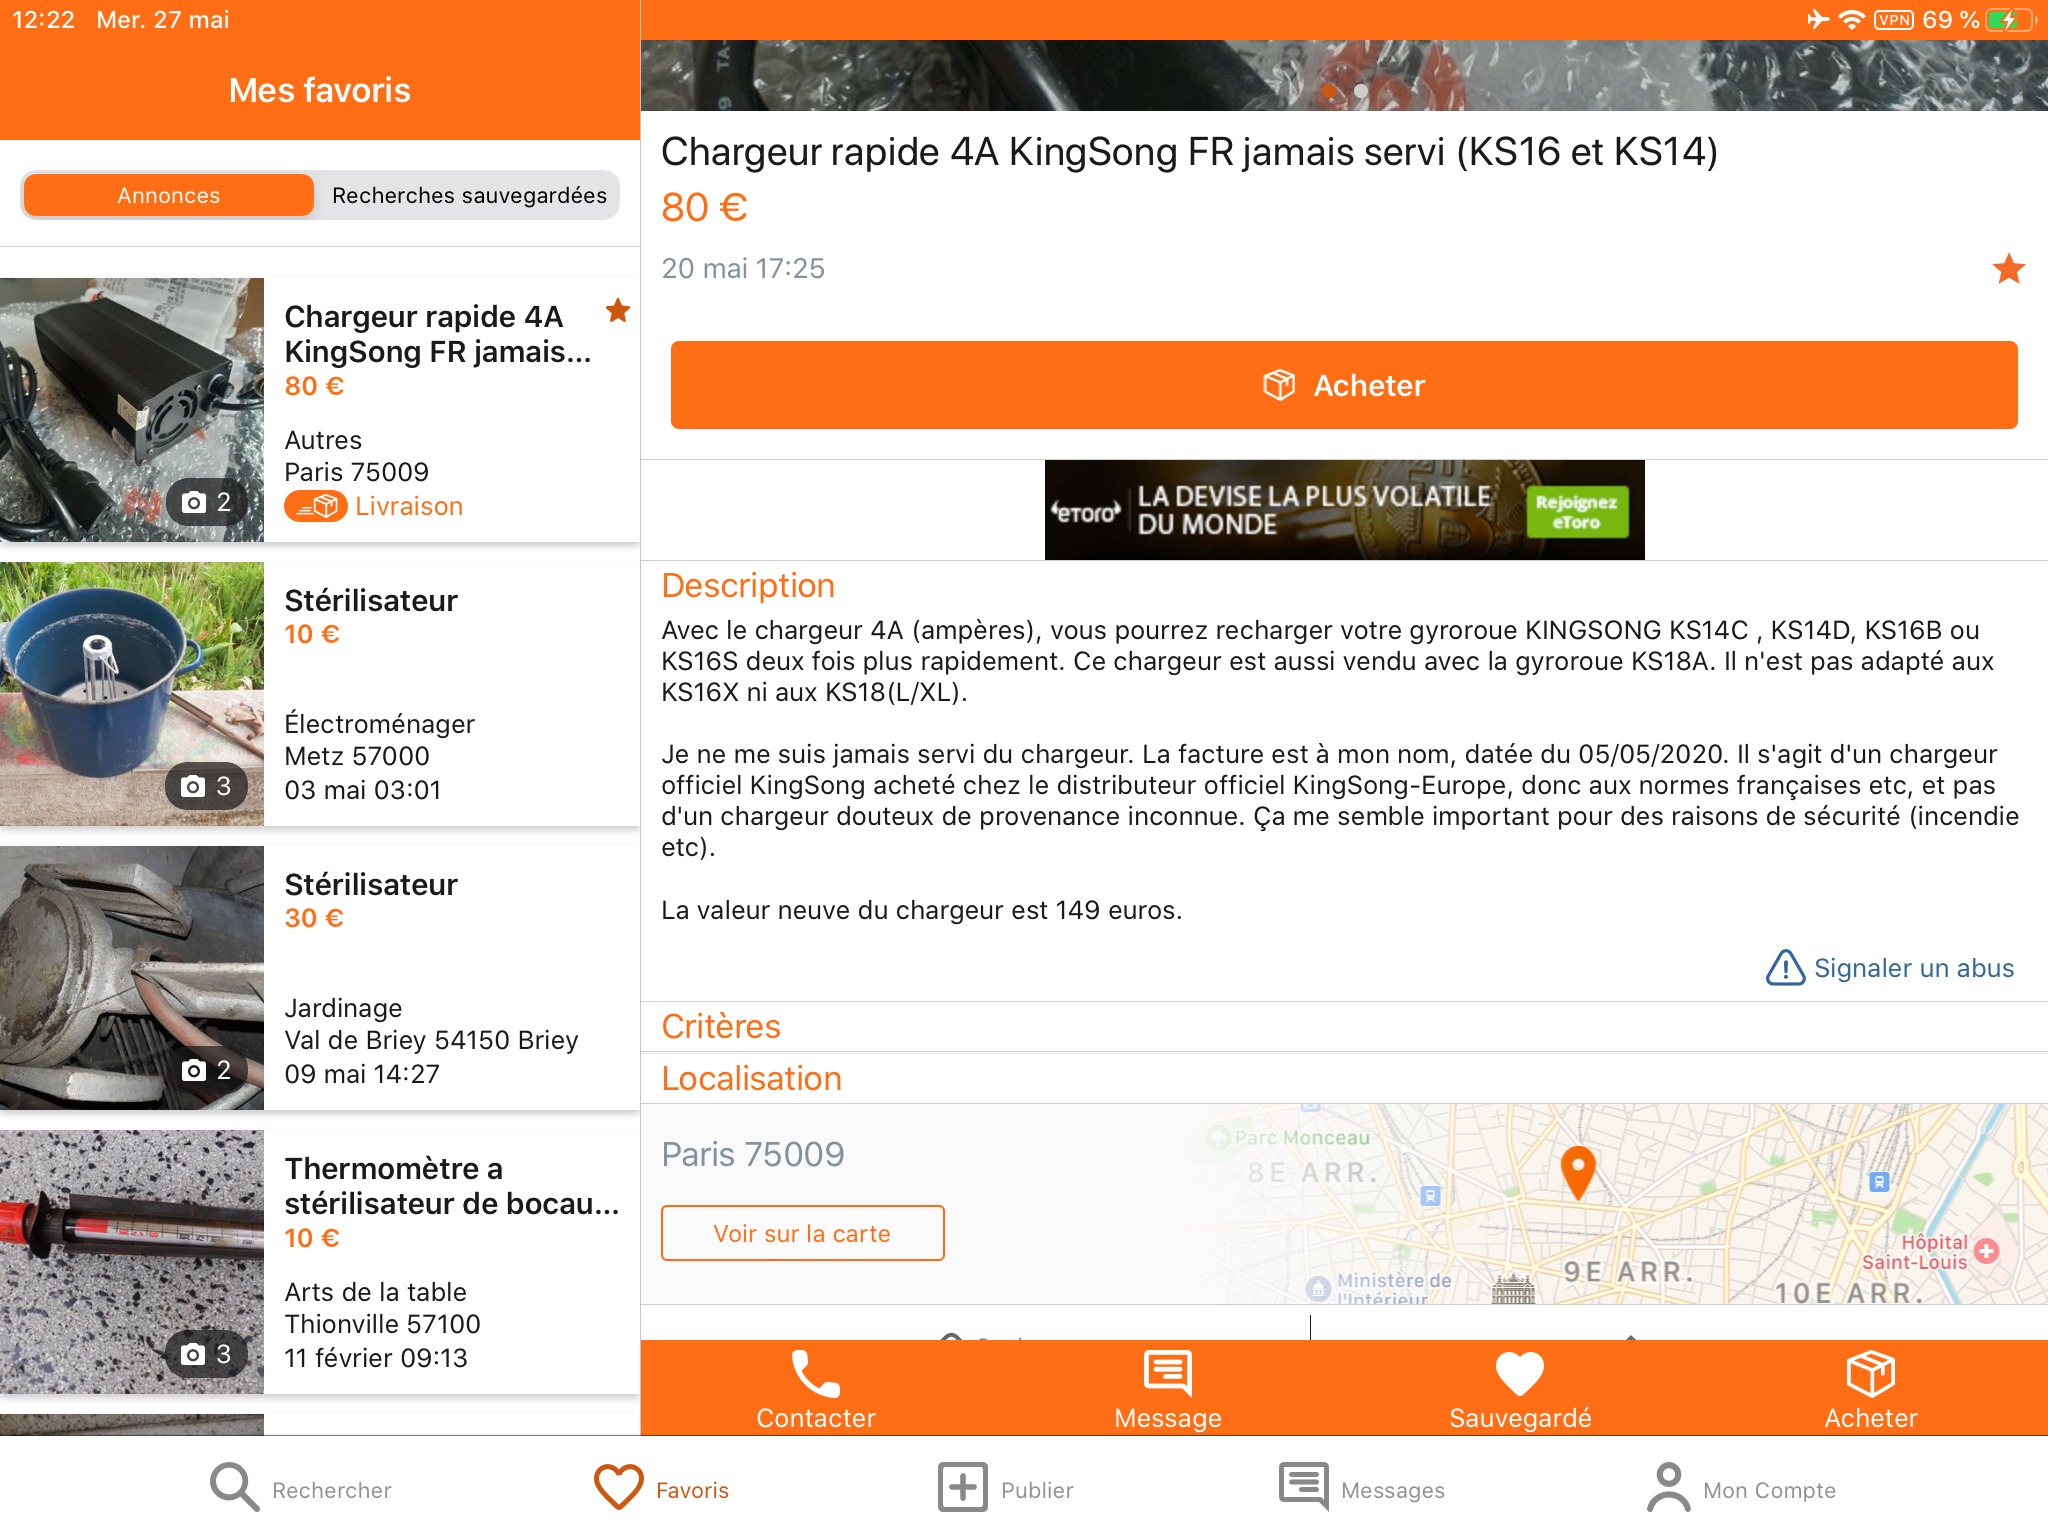Tap the Mes favoris header title
This screenshot has width=2048, height=1536.
pyautogui.click(x=320, y=90)
